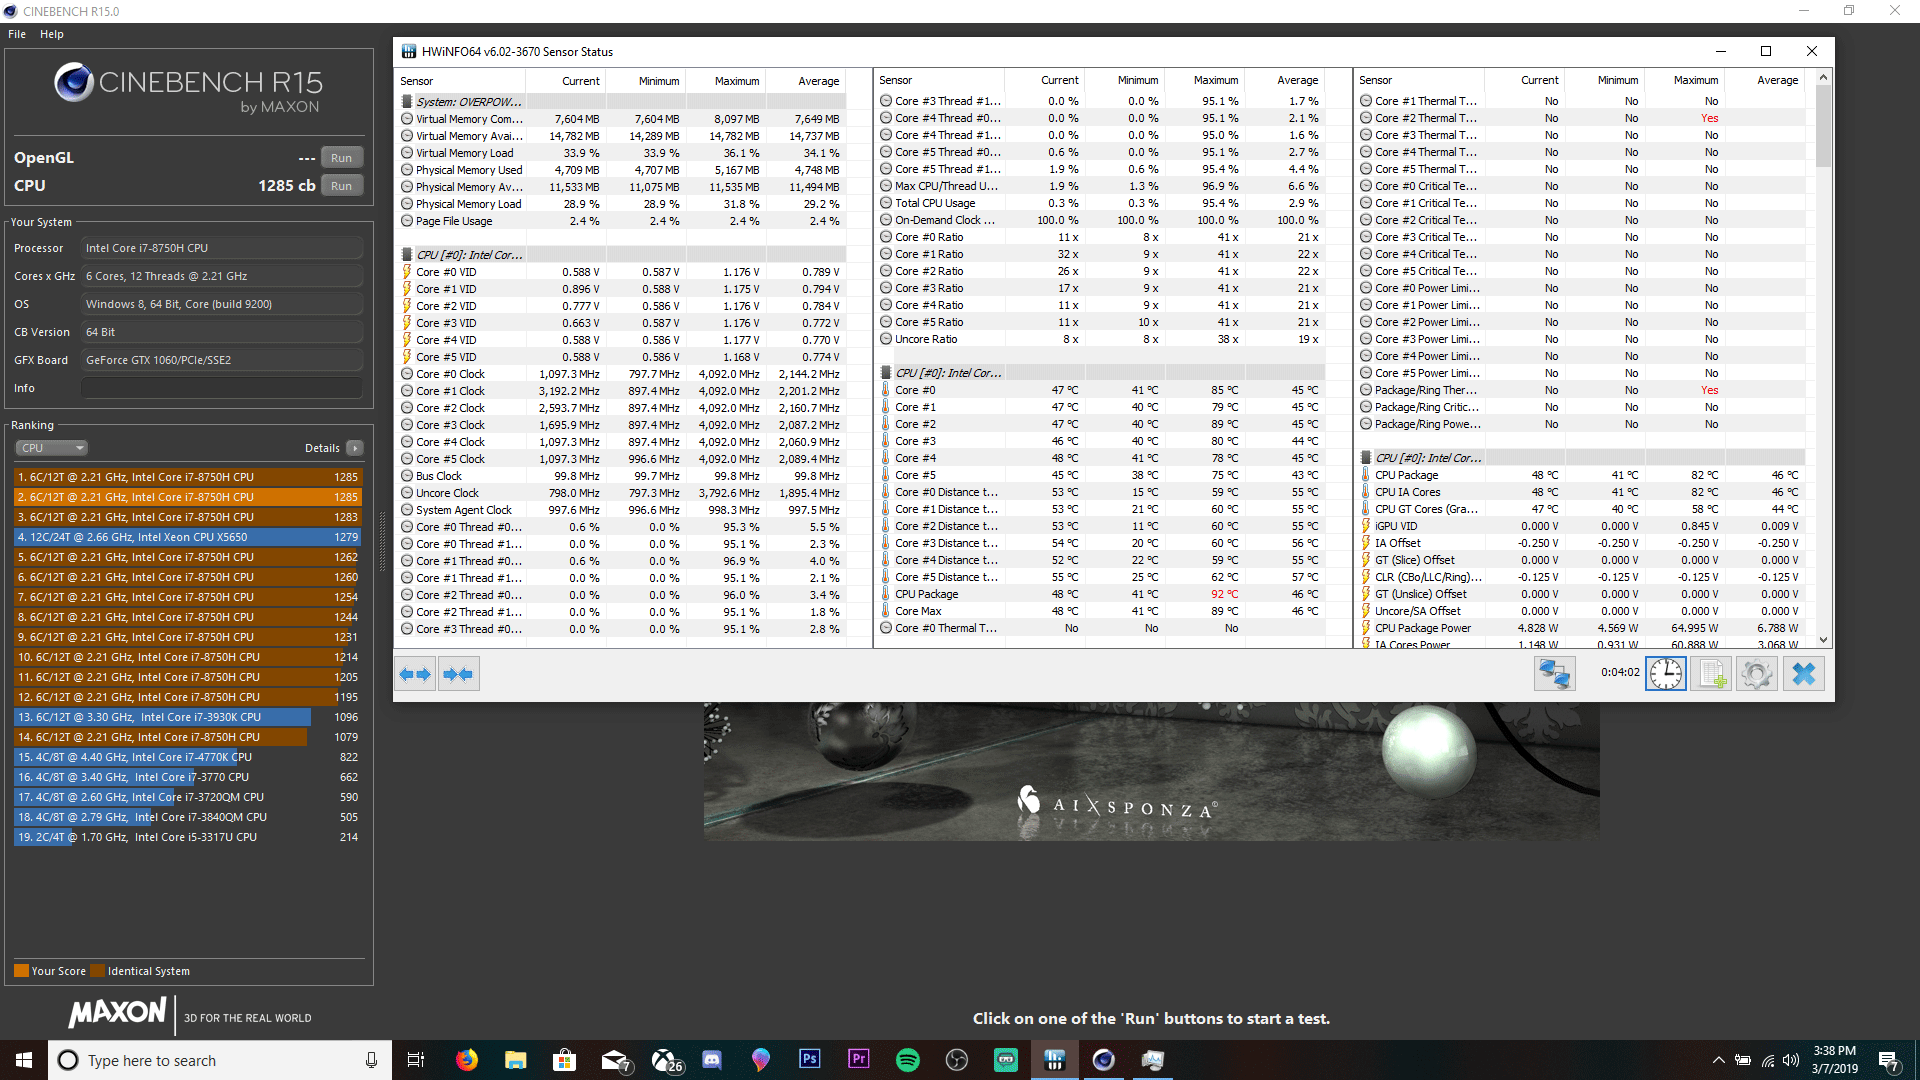Run the OpenGL benchmark

tap(341, 158)
